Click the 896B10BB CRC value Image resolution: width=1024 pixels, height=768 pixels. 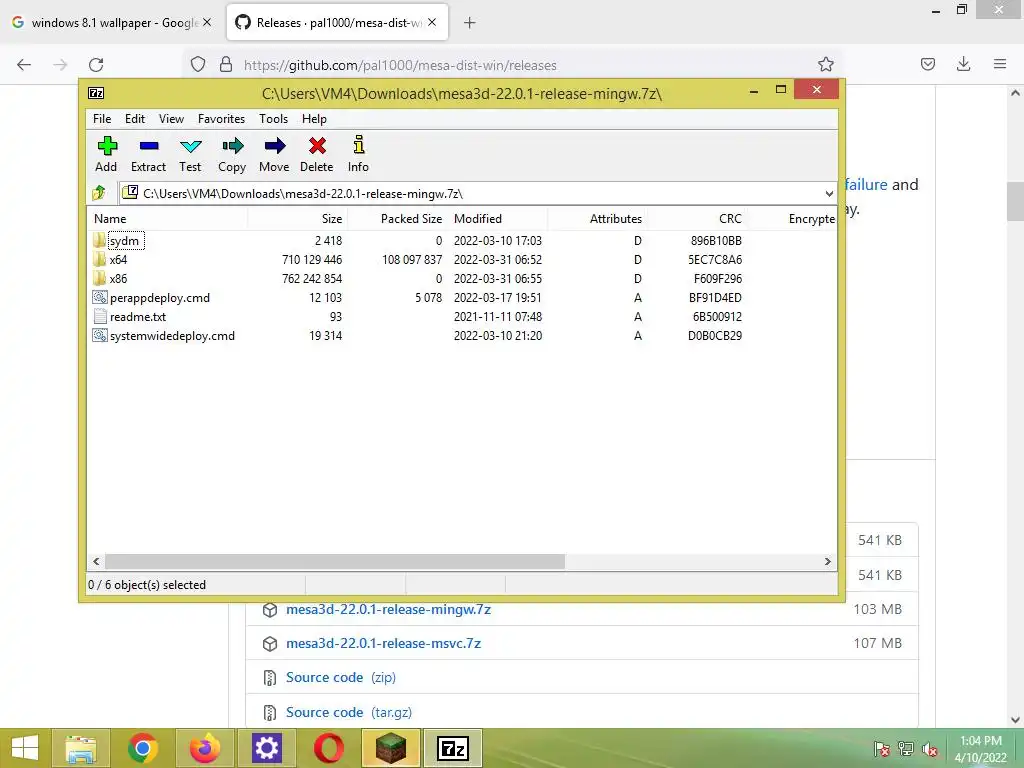(716, 241)
